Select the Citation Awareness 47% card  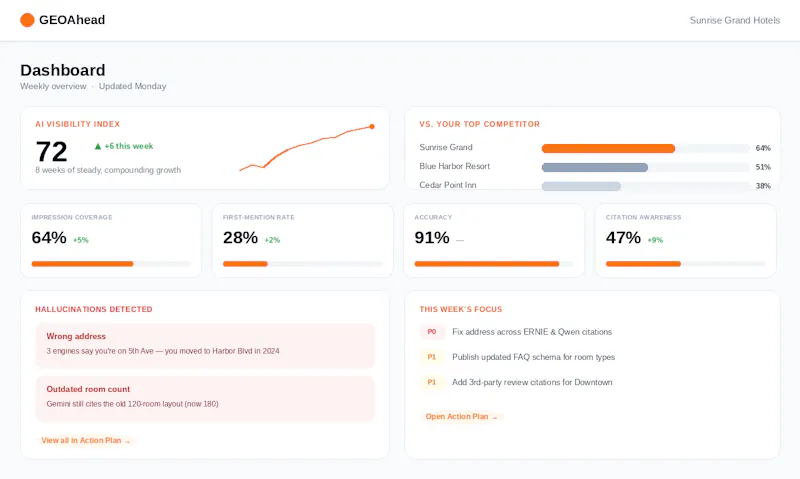(686, 241)
